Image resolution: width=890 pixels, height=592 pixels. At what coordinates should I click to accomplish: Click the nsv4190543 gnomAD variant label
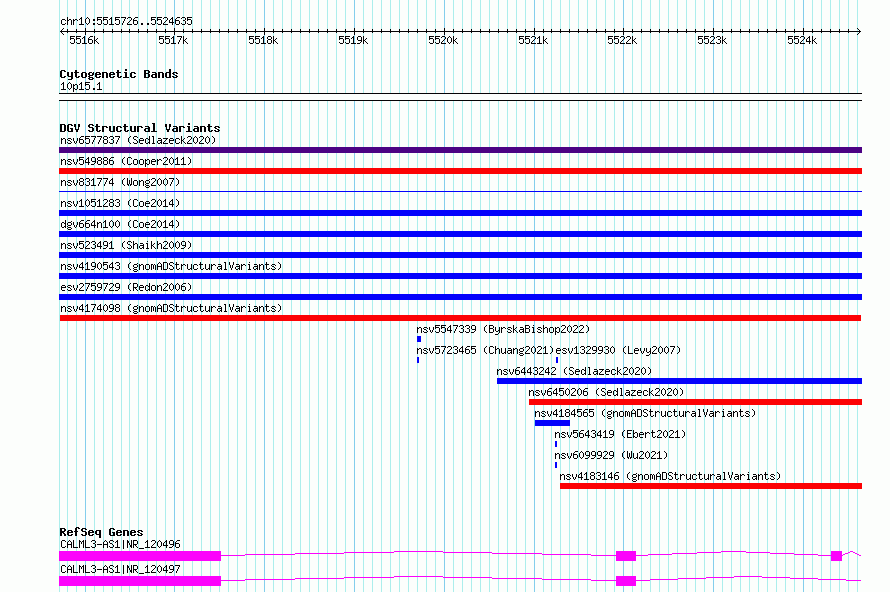point(171,266)
